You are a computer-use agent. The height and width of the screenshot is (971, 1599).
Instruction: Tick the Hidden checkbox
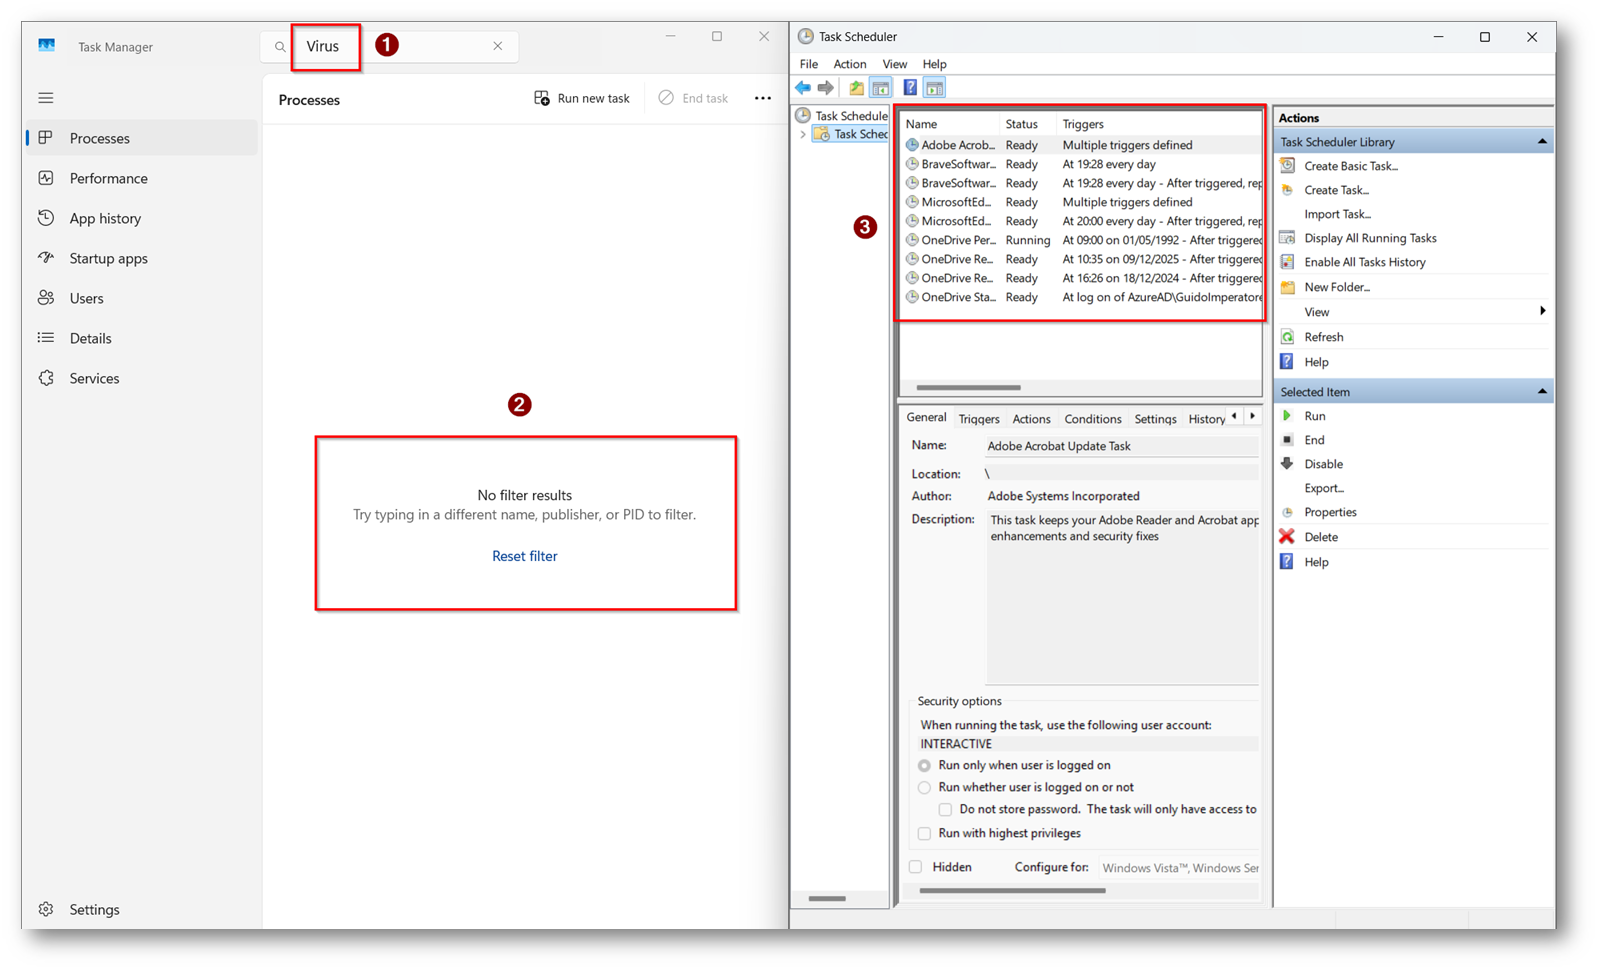(x=916, y=867)
